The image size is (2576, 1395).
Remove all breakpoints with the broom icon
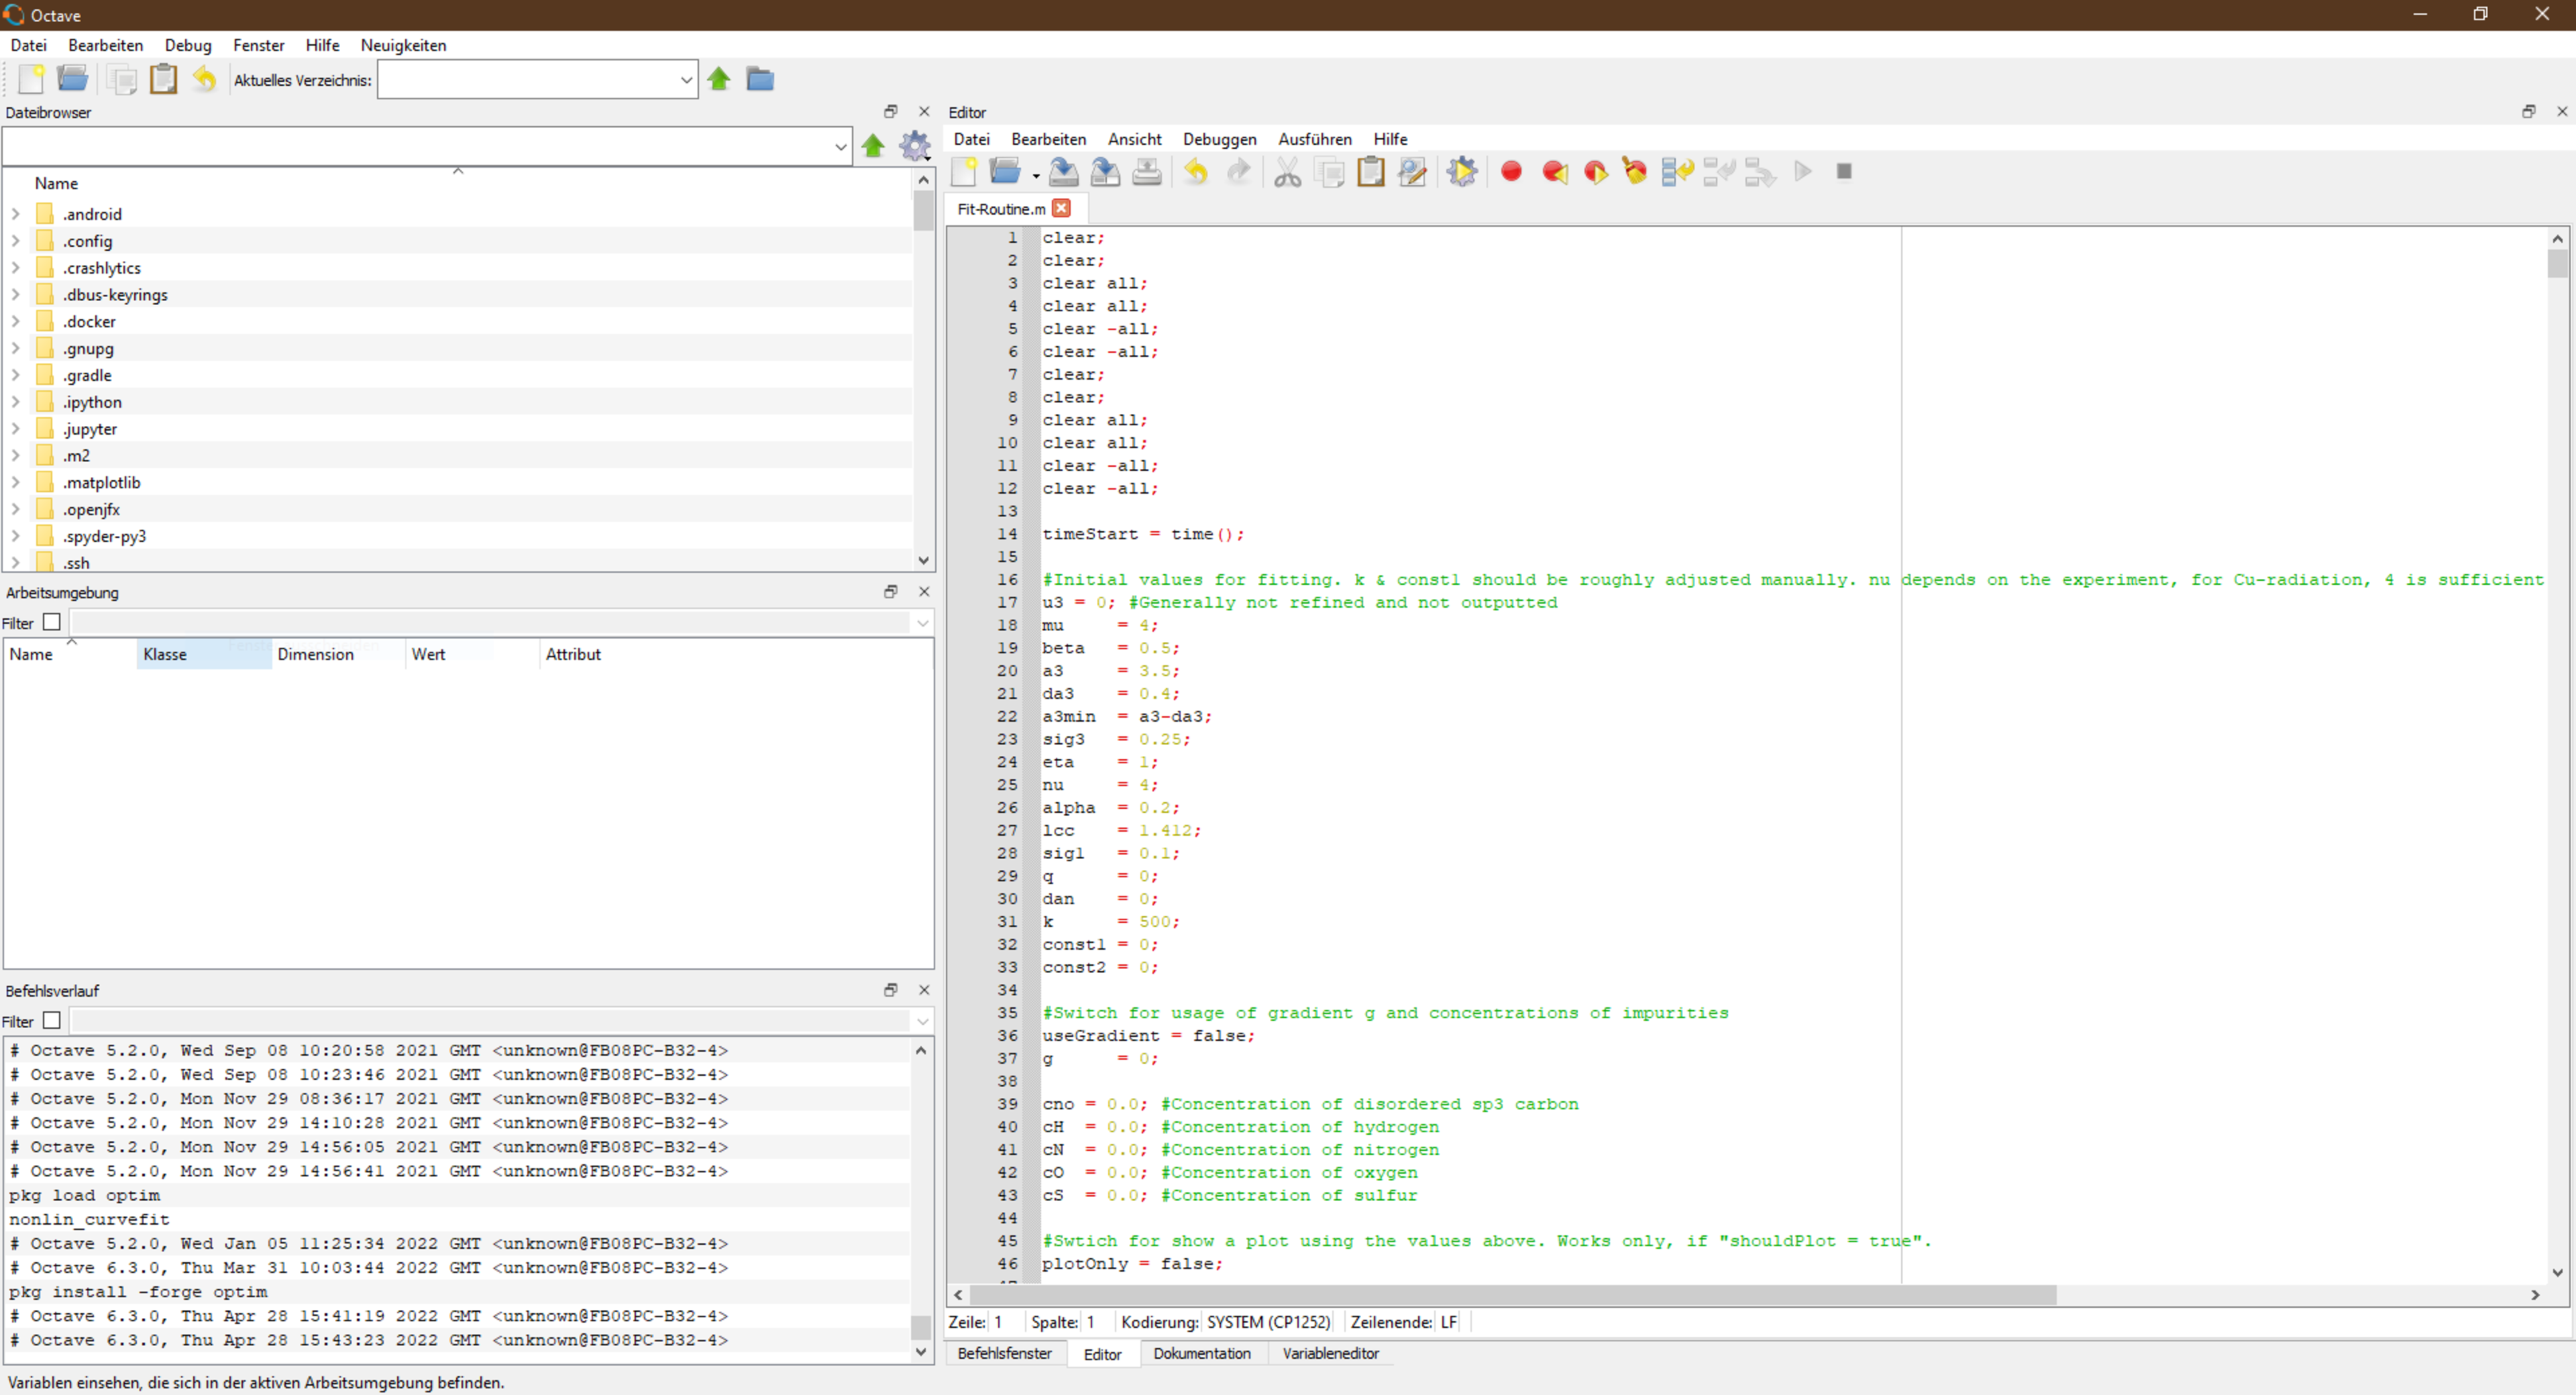pyautogui.click(x=1635, y=172)
